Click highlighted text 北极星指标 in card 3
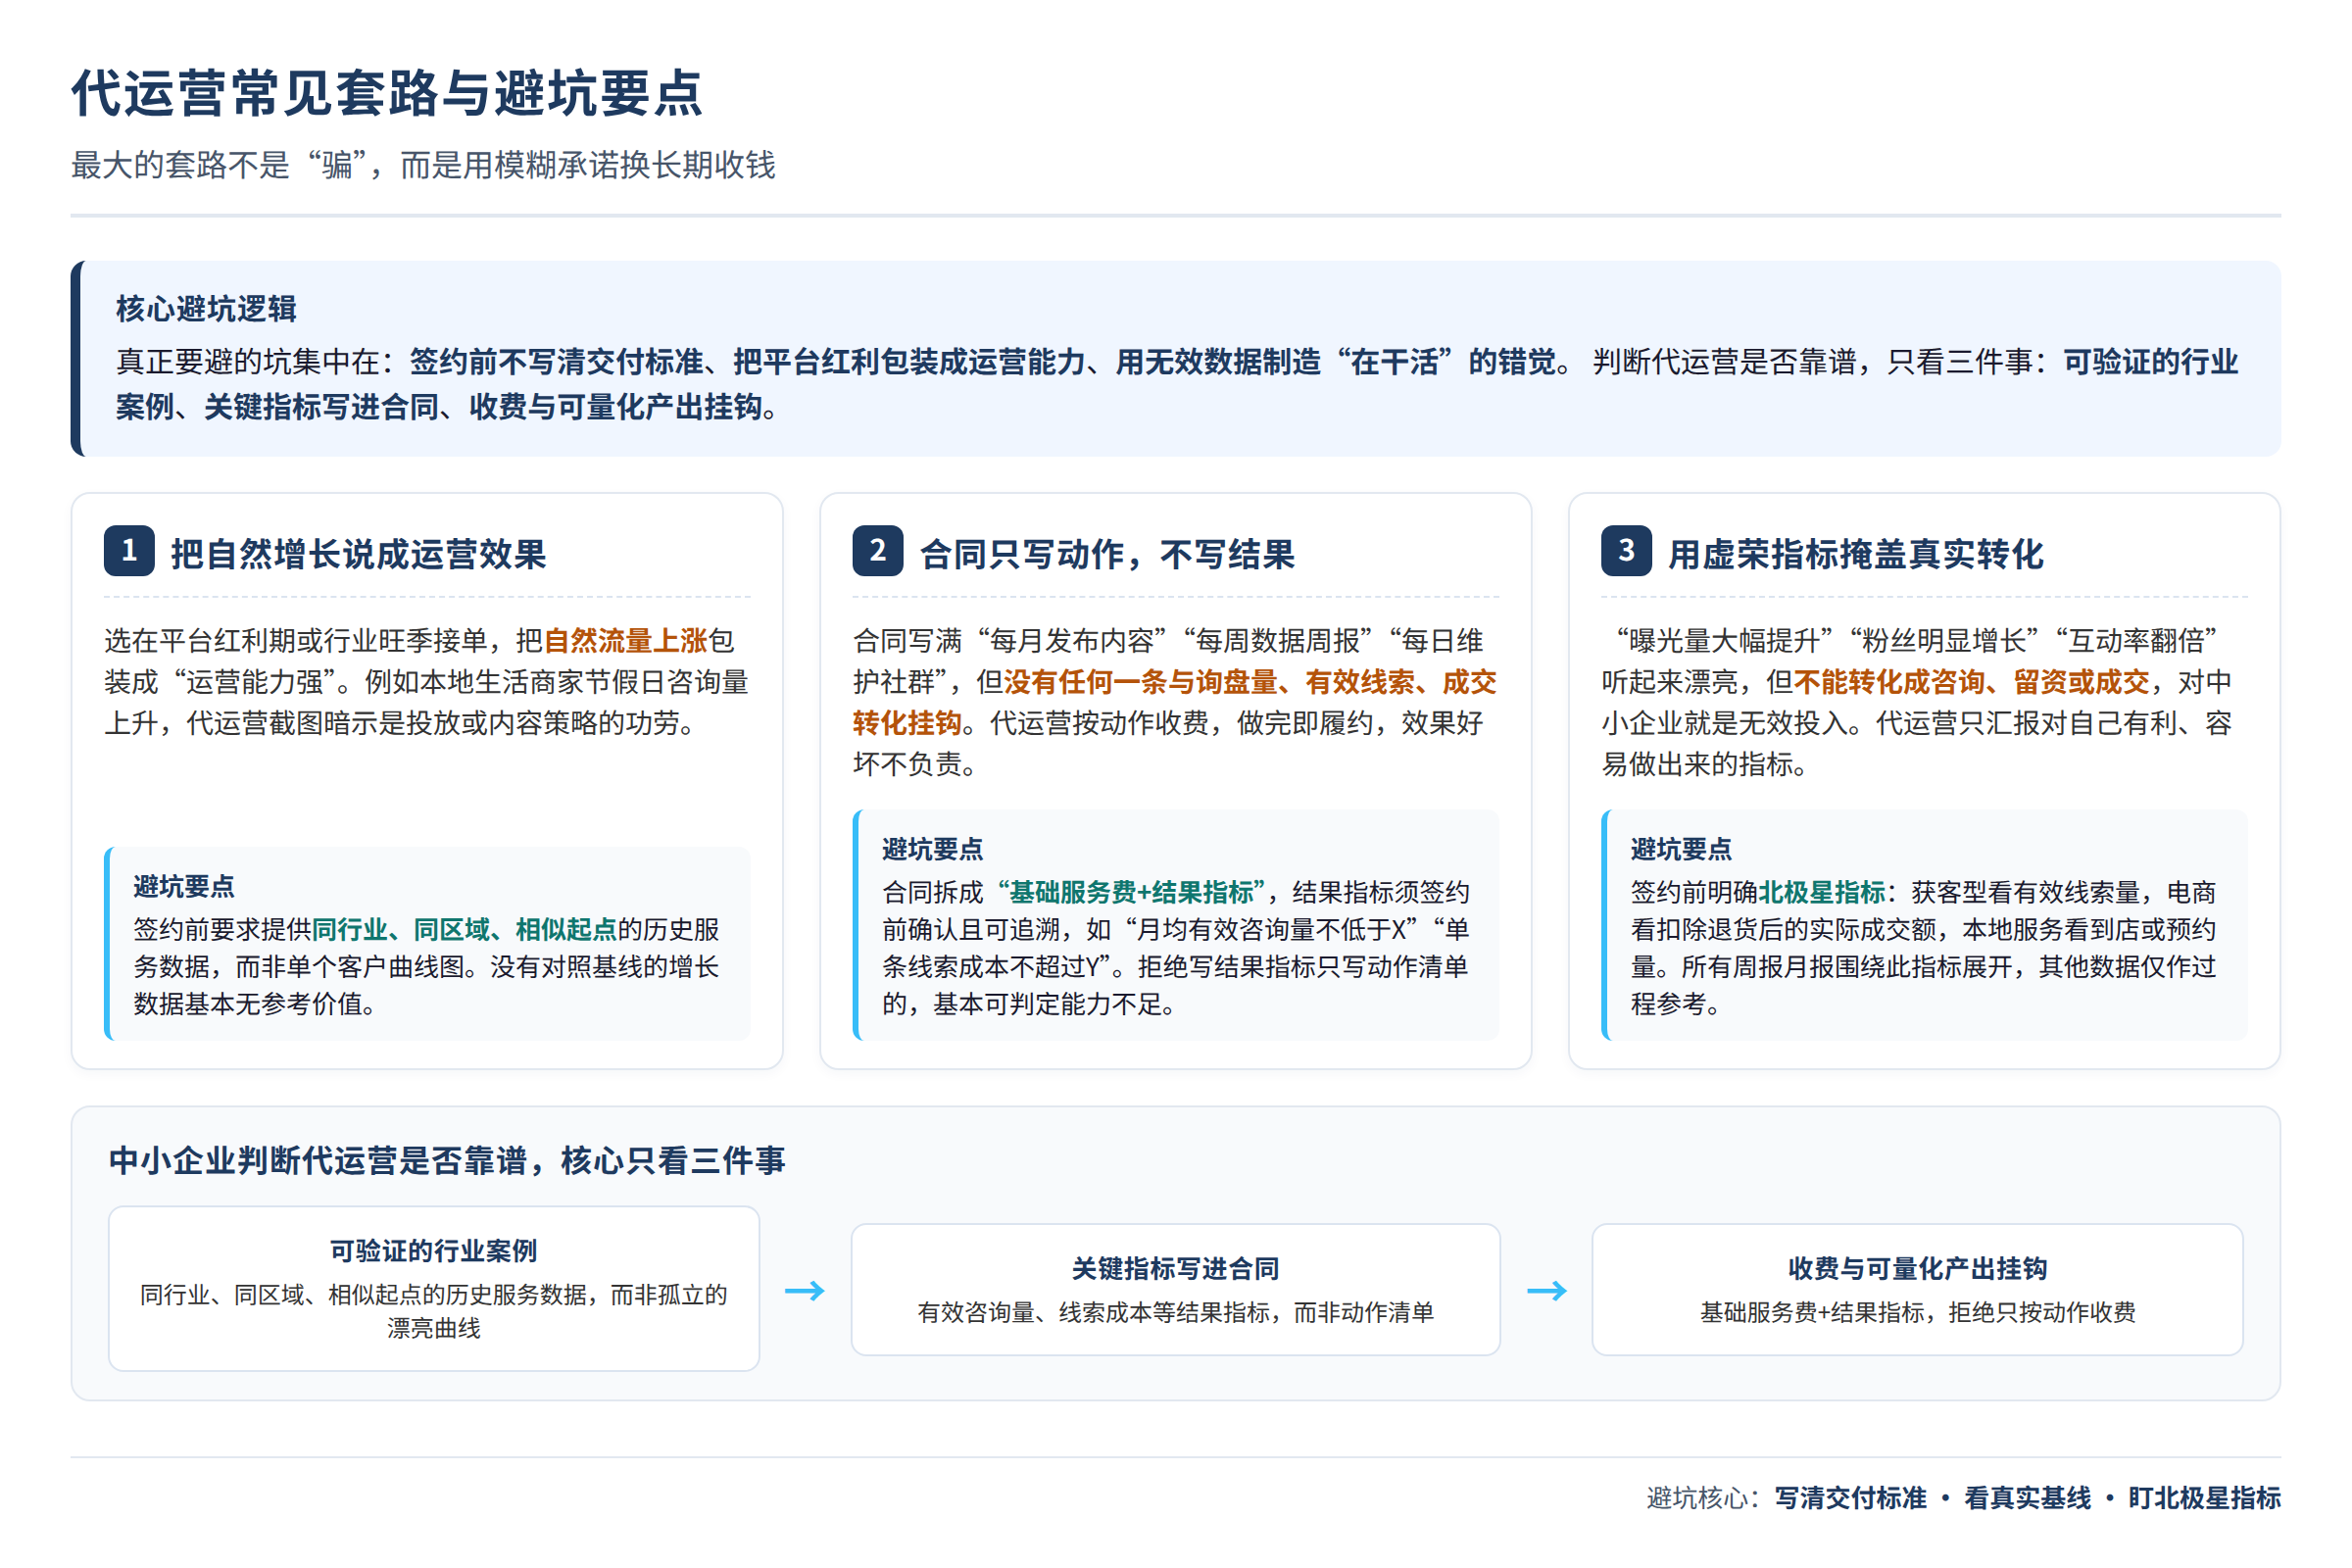Screen dimensions: 2352x1568 pyautogui.click(x=1822, y=892)
